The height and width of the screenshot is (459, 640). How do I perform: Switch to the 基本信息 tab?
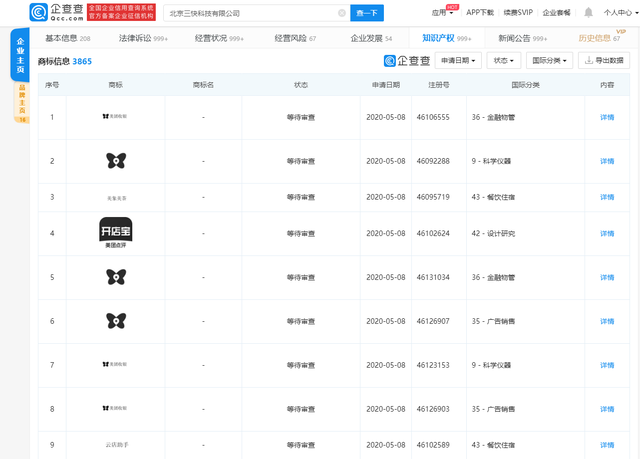pyautogui.click(x=68, y=38)
